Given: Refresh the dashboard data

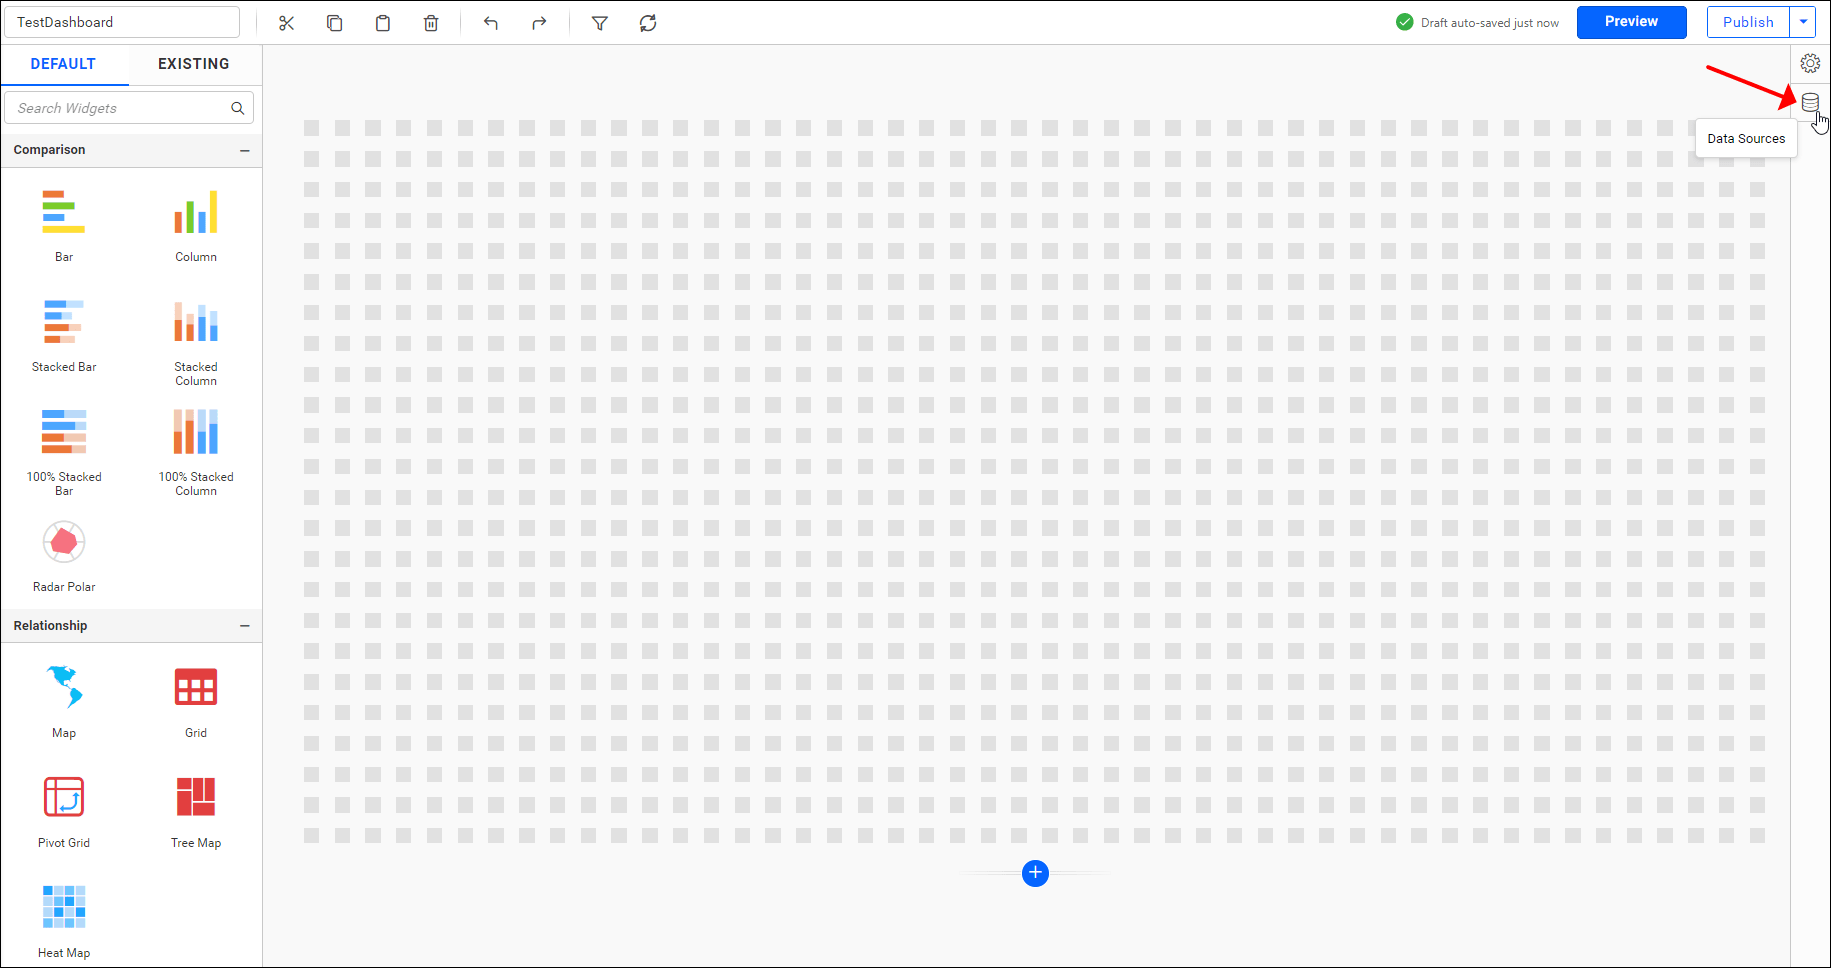Looking at the screenshot, I should pyautogui.click(x=648, y=22).
